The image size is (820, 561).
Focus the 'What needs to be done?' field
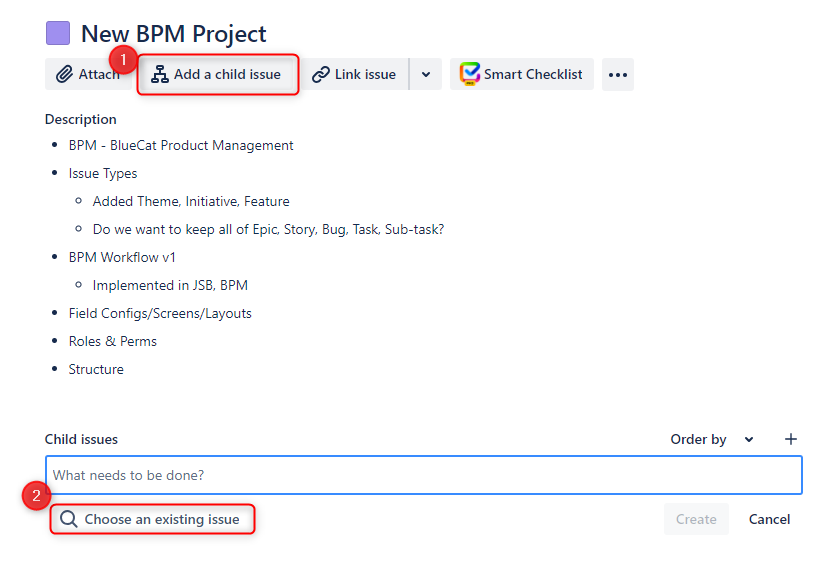[424, 475]
